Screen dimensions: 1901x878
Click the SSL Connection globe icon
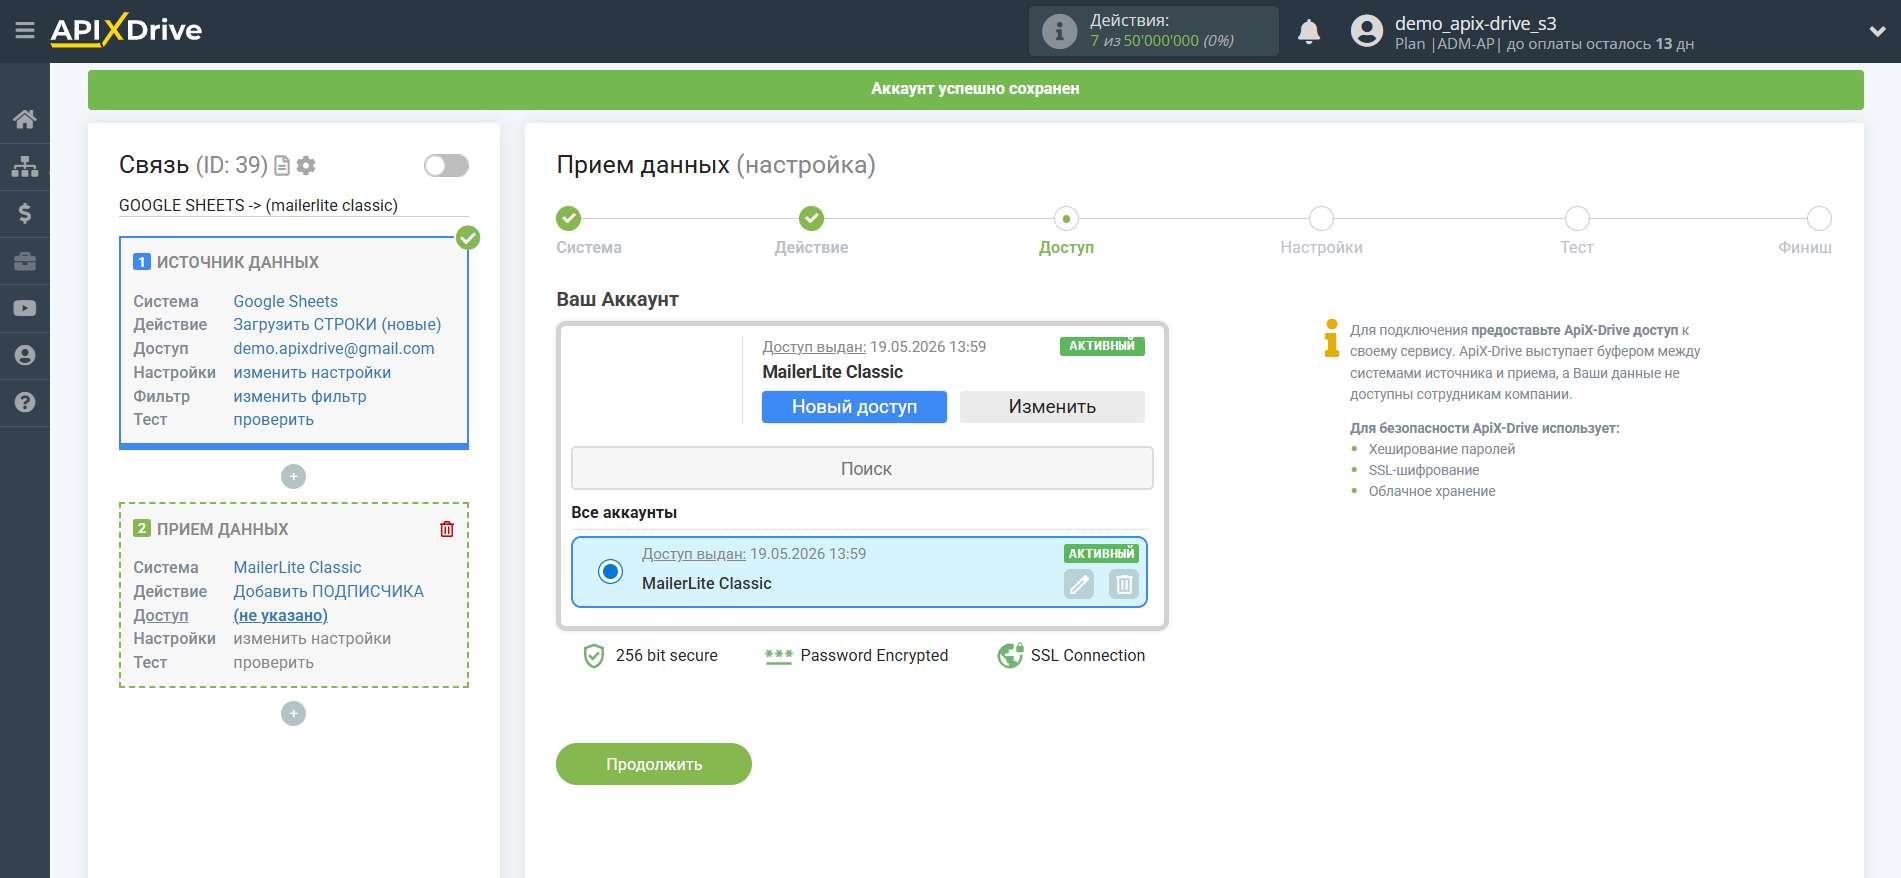tap(1010, 656)
